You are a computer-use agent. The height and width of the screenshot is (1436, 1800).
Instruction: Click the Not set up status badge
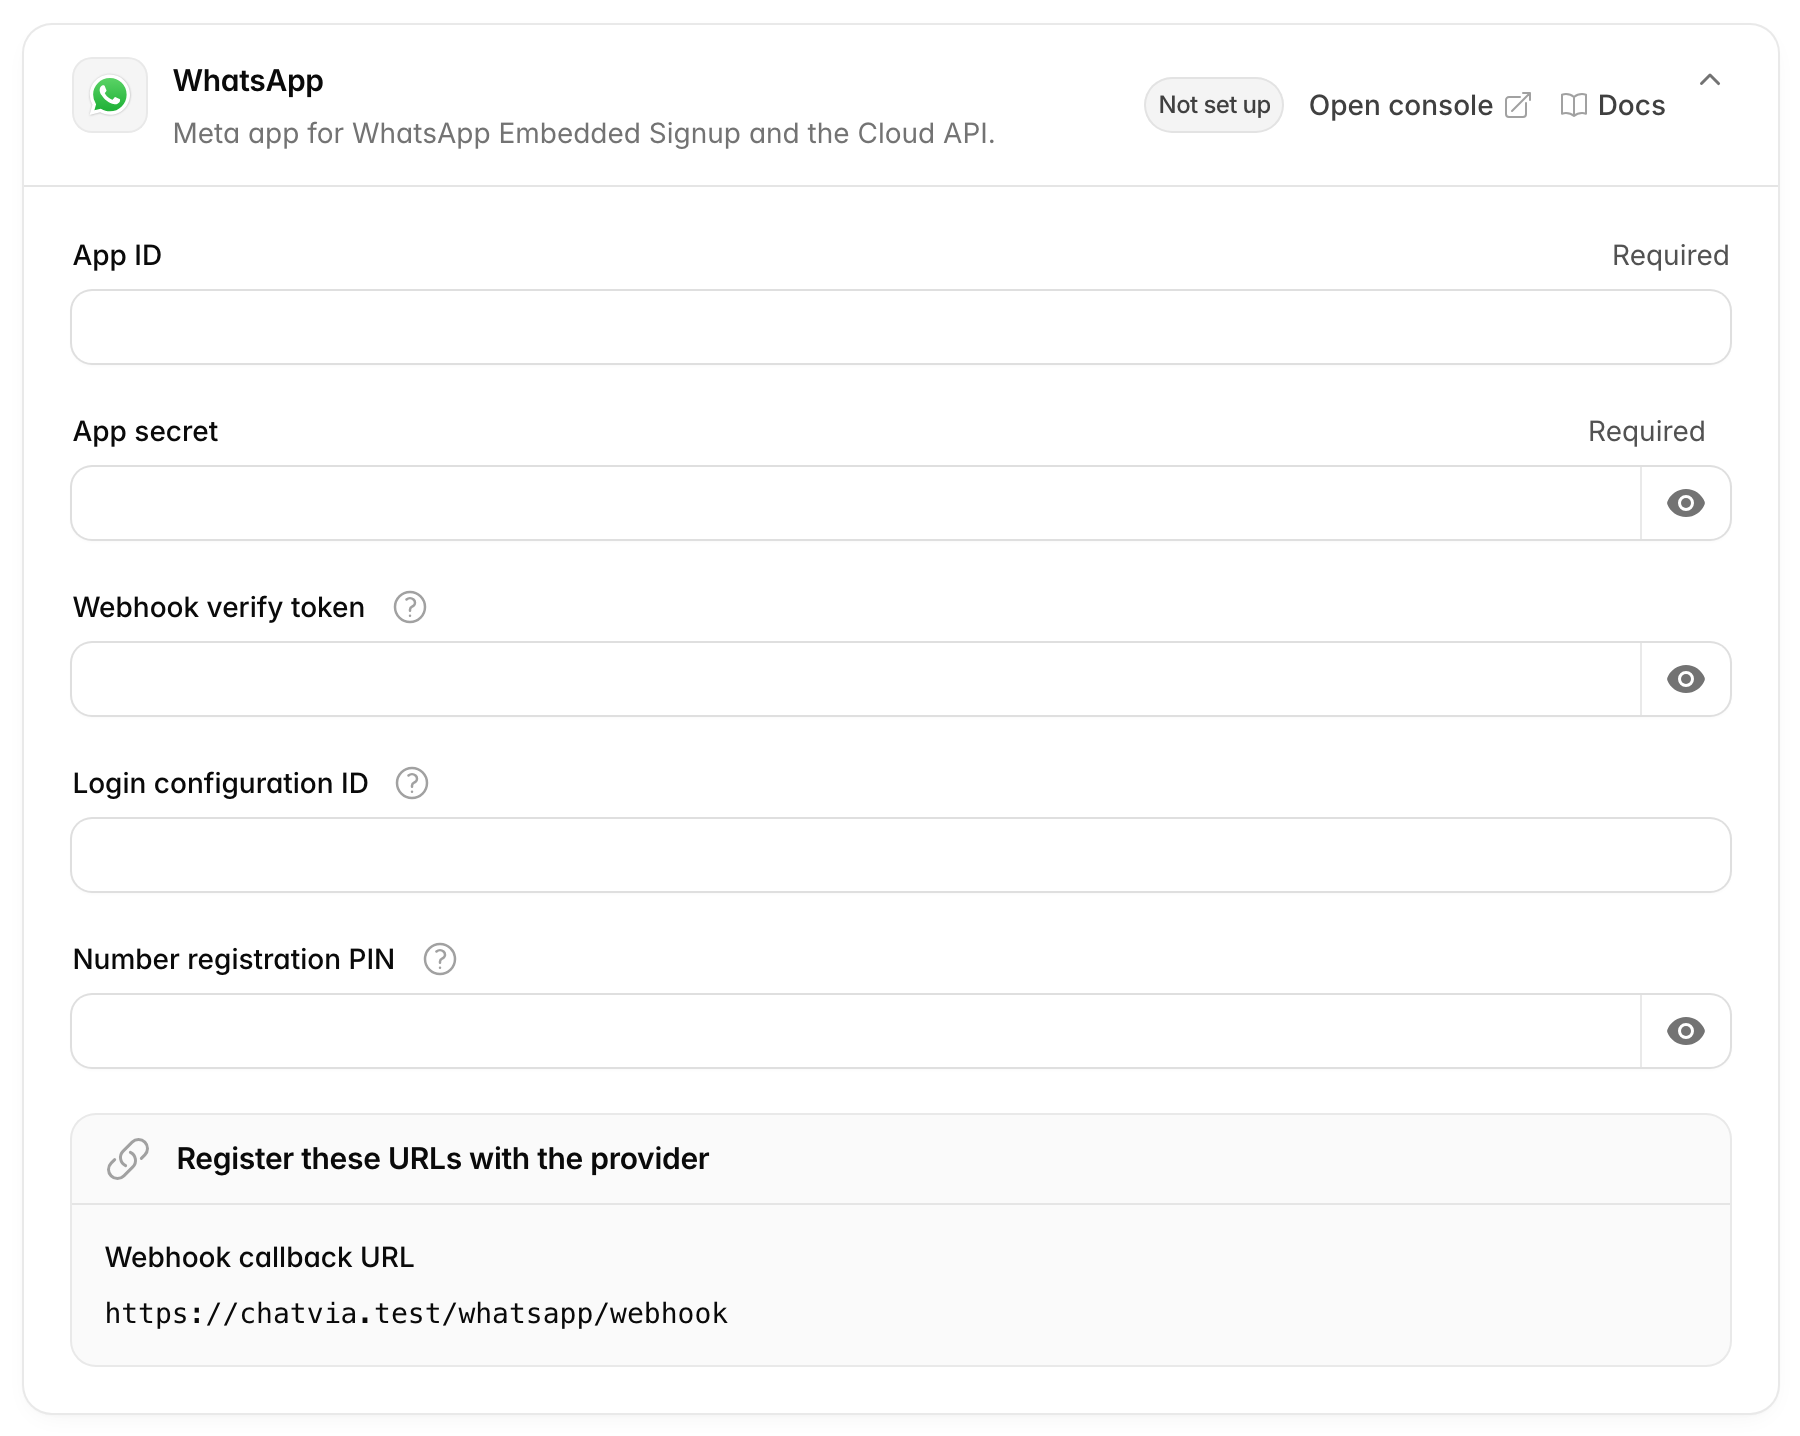click(x=1214, y=105)
